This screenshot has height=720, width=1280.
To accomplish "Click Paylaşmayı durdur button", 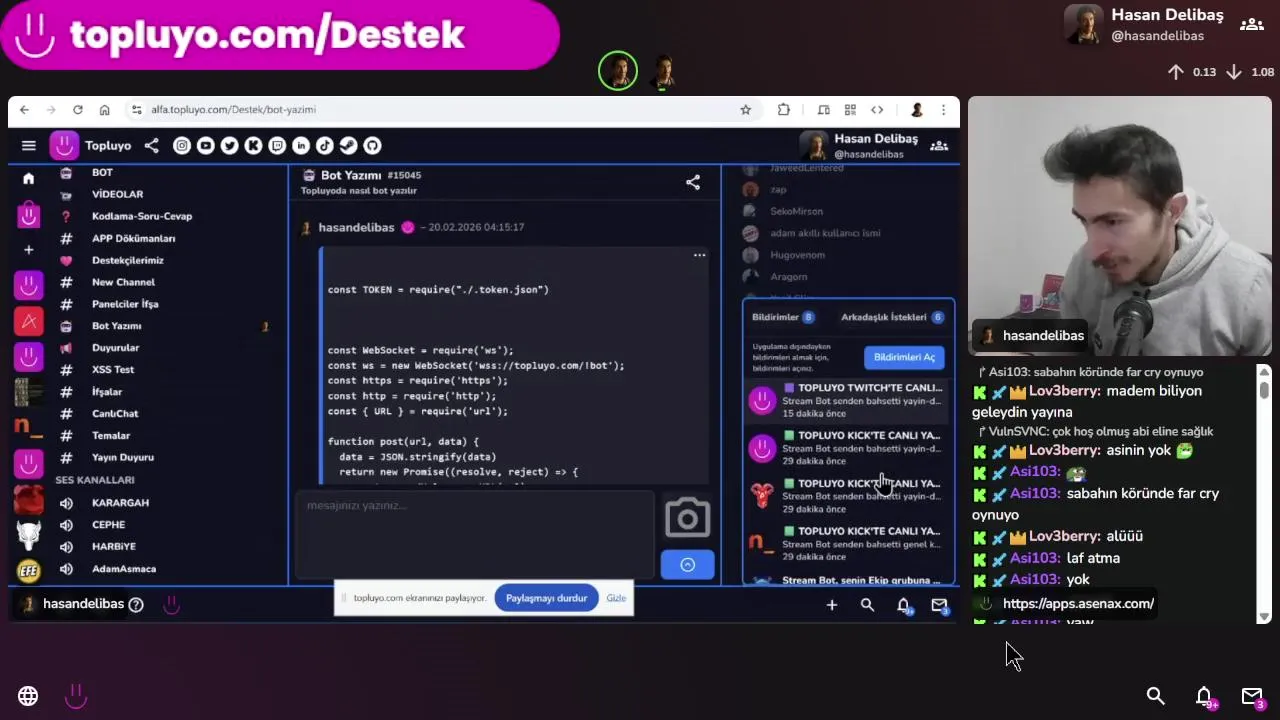I will [x=546, y=598].
